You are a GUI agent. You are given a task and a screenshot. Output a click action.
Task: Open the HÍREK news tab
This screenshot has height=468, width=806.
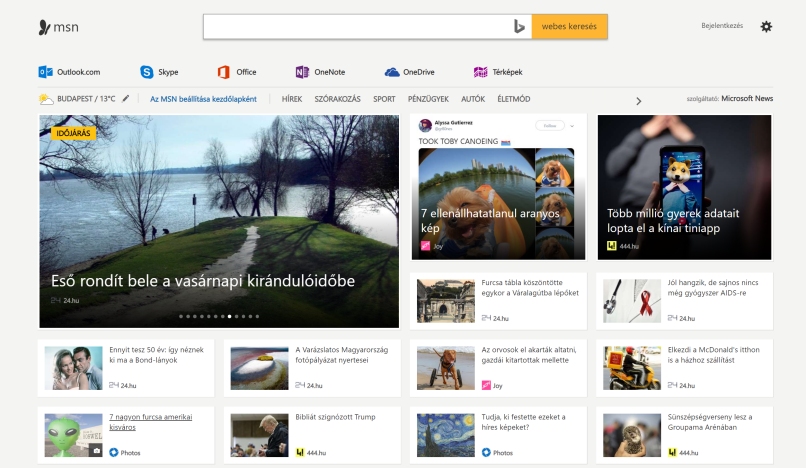point(291,99)
